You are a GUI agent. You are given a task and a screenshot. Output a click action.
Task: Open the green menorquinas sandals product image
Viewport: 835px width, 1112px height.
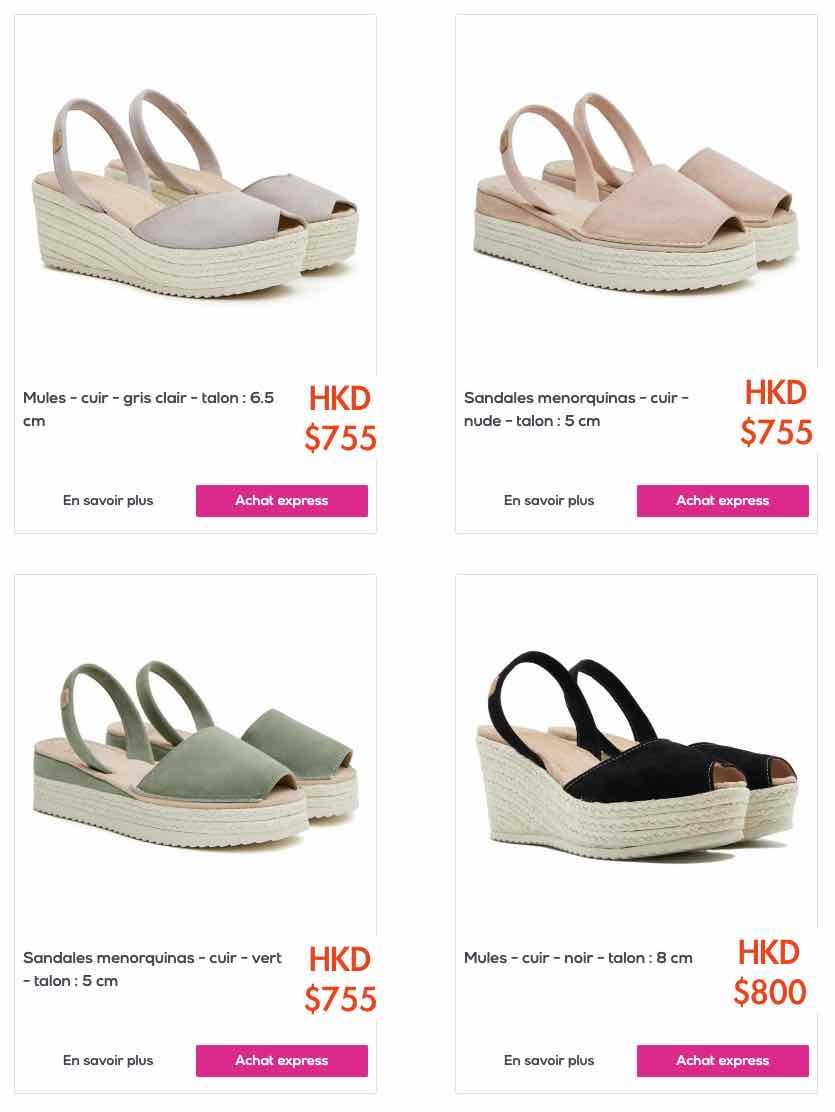(195, 755)
